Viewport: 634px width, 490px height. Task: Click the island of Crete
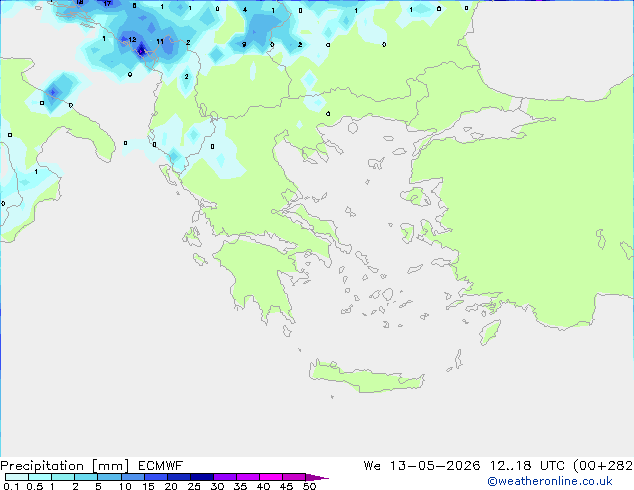[366, 378]
